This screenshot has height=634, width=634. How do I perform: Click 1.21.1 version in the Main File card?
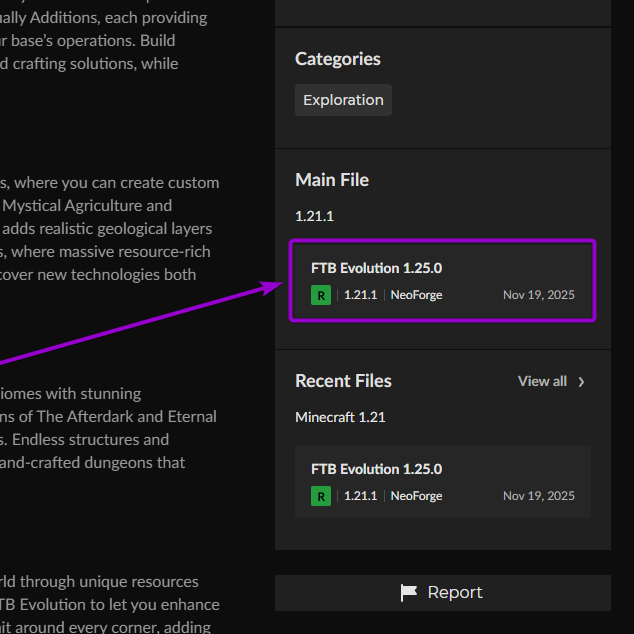[x=360, y=295]
